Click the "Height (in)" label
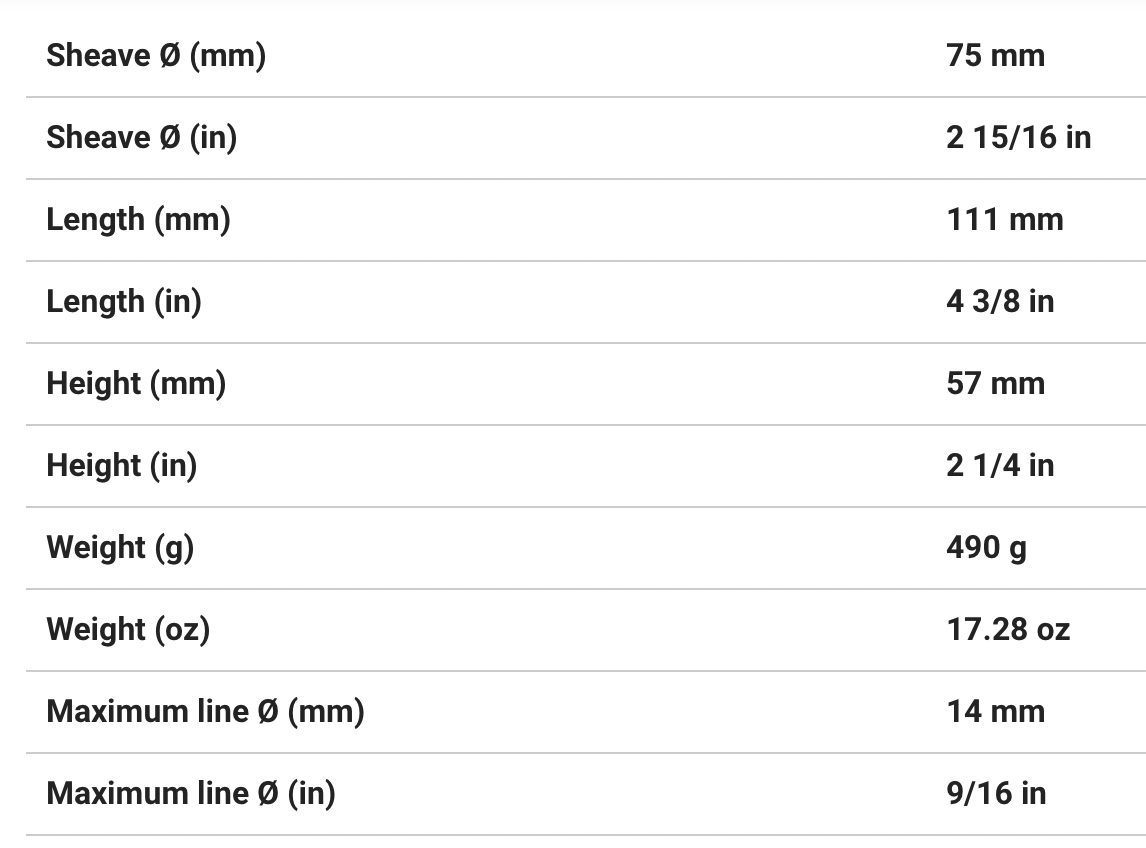This screenshot has height=848, width=1146. pyautogui.click(x=121, y=466)
